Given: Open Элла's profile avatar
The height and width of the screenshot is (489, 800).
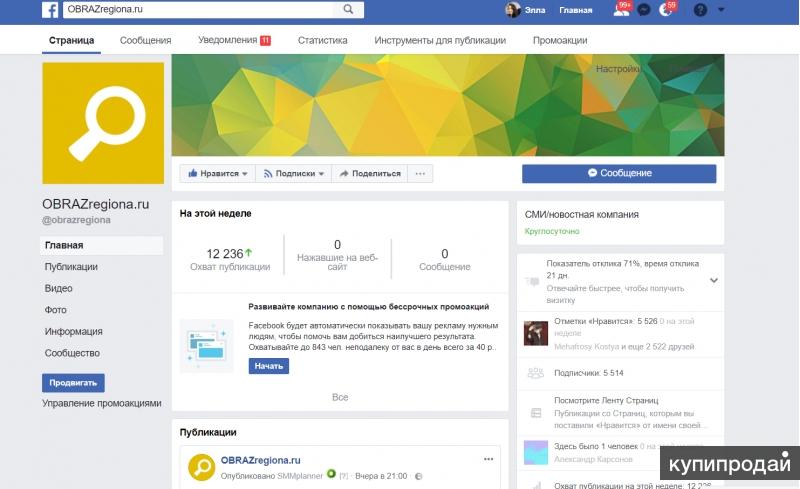Looking at the screenshot, I should point(512,10).
